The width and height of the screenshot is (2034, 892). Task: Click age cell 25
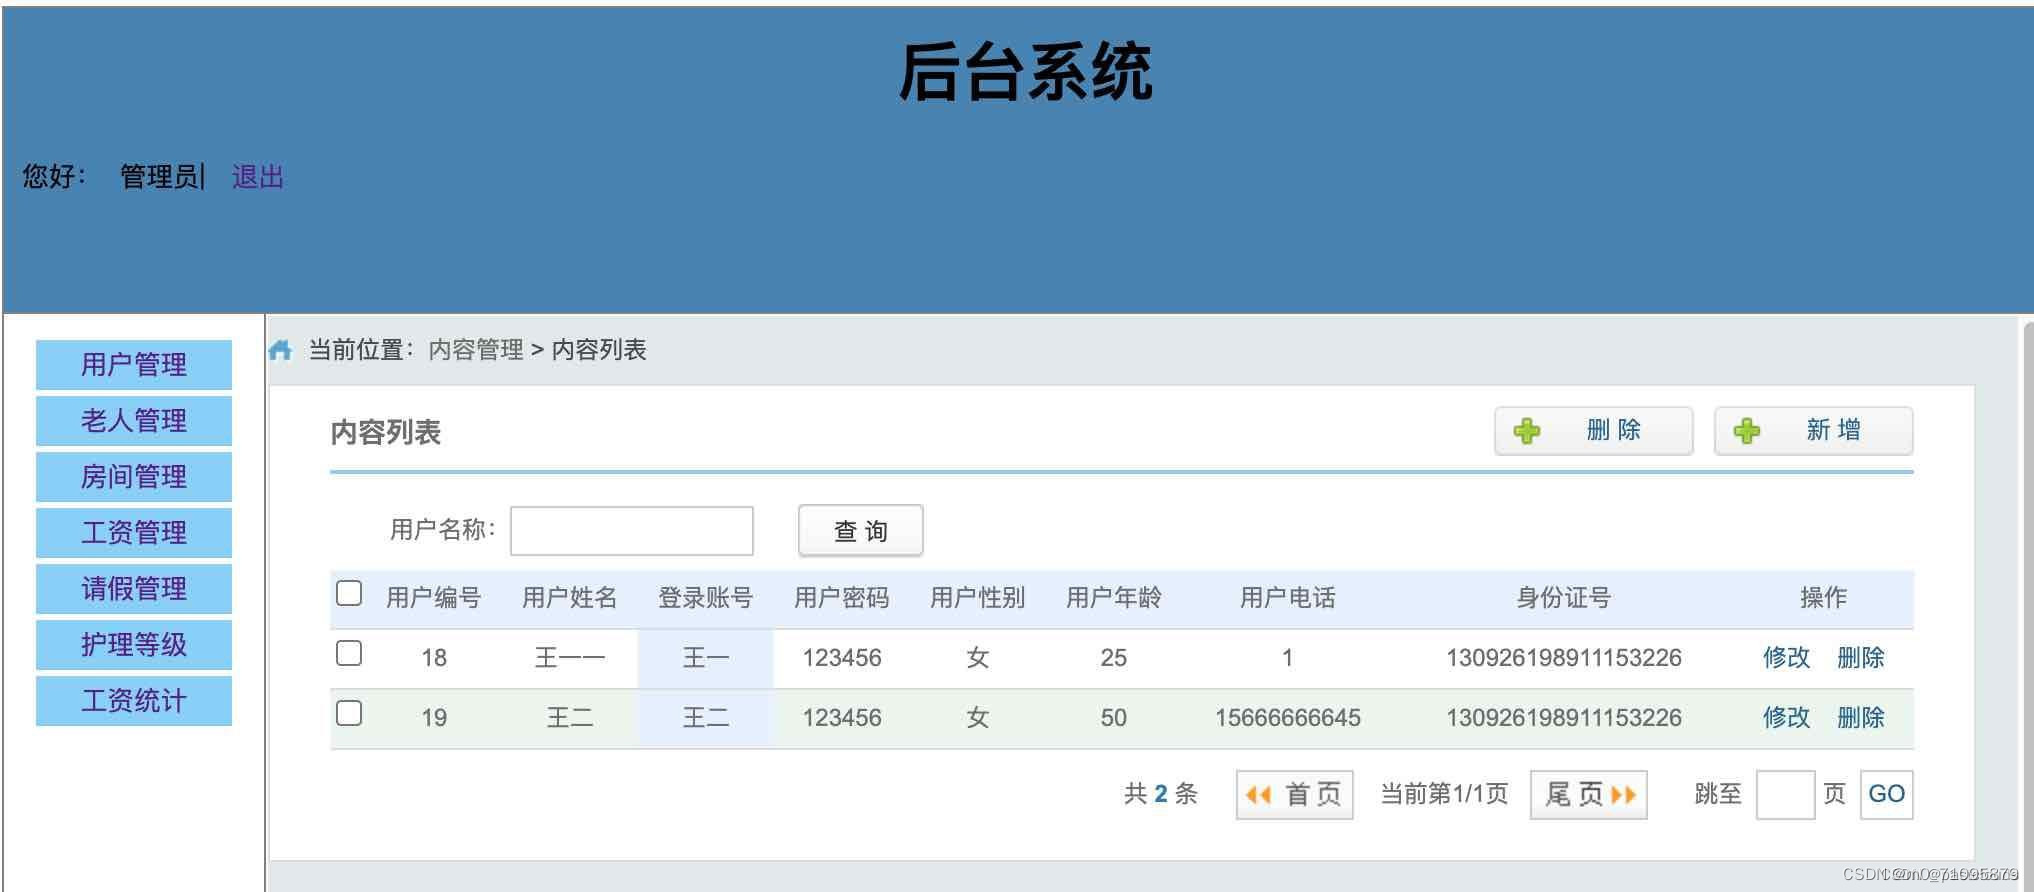coord(1114,658)
